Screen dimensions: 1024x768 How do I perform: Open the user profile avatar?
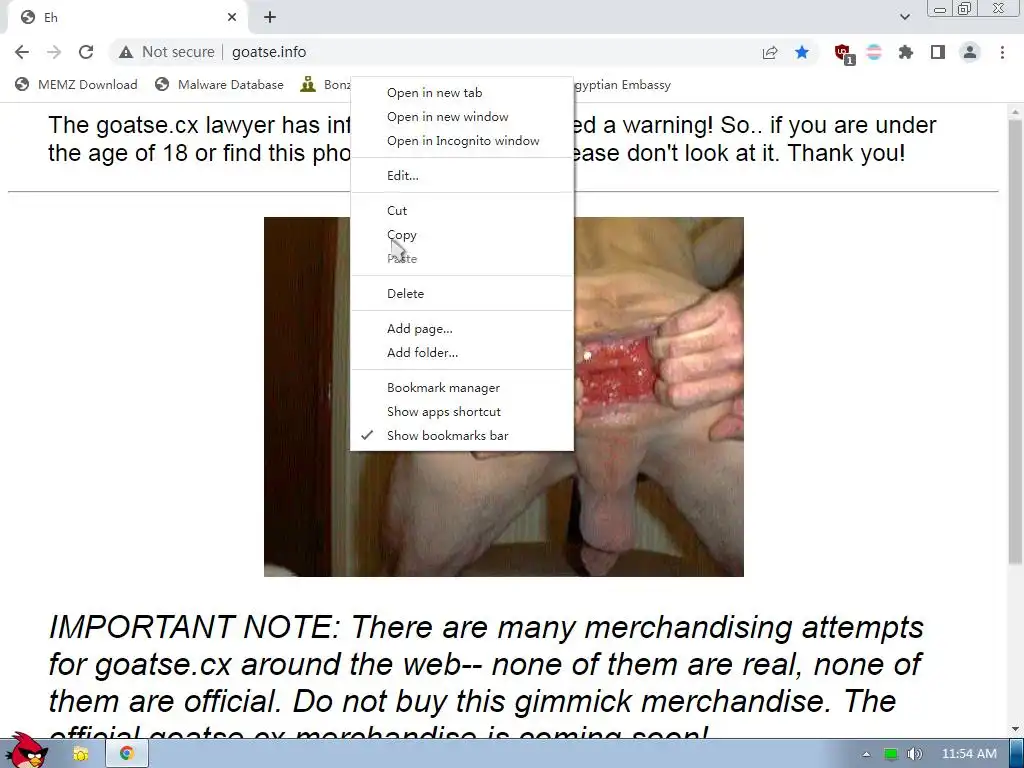click(970, 52)
